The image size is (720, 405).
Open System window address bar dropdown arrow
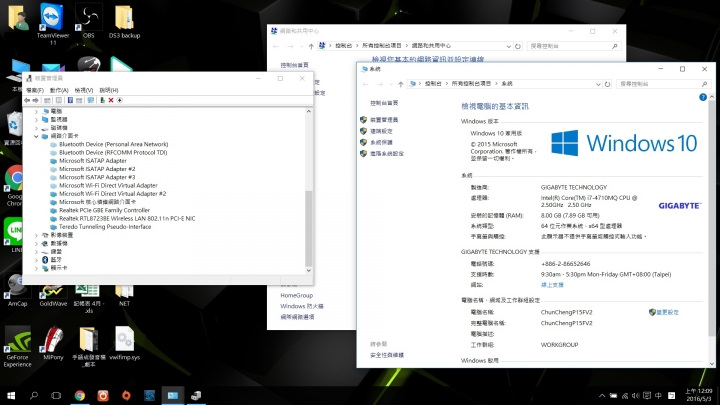[x=598, y=84]
